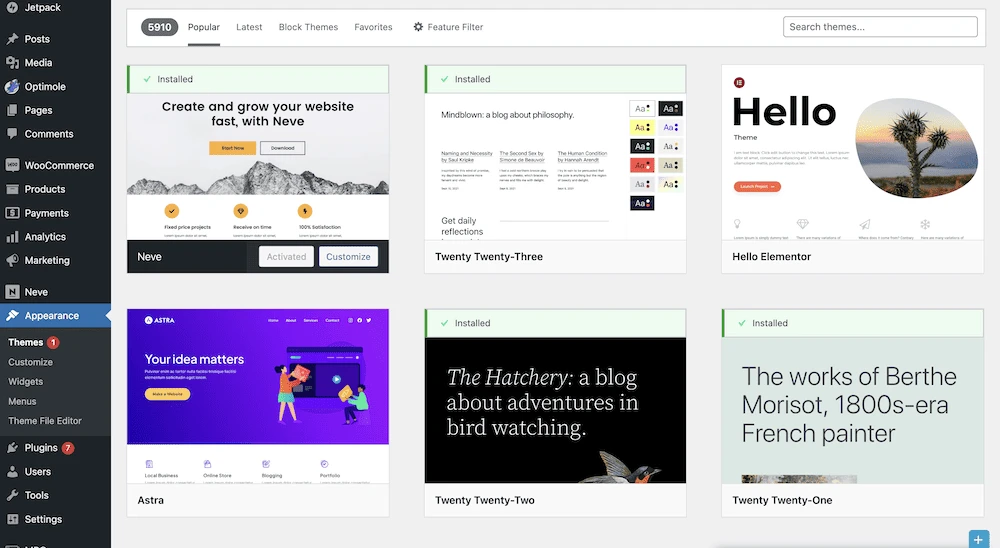Open the Twenty Twenty-One theme thumbnail
The image size is (1000, 548).
pos(853,410)
